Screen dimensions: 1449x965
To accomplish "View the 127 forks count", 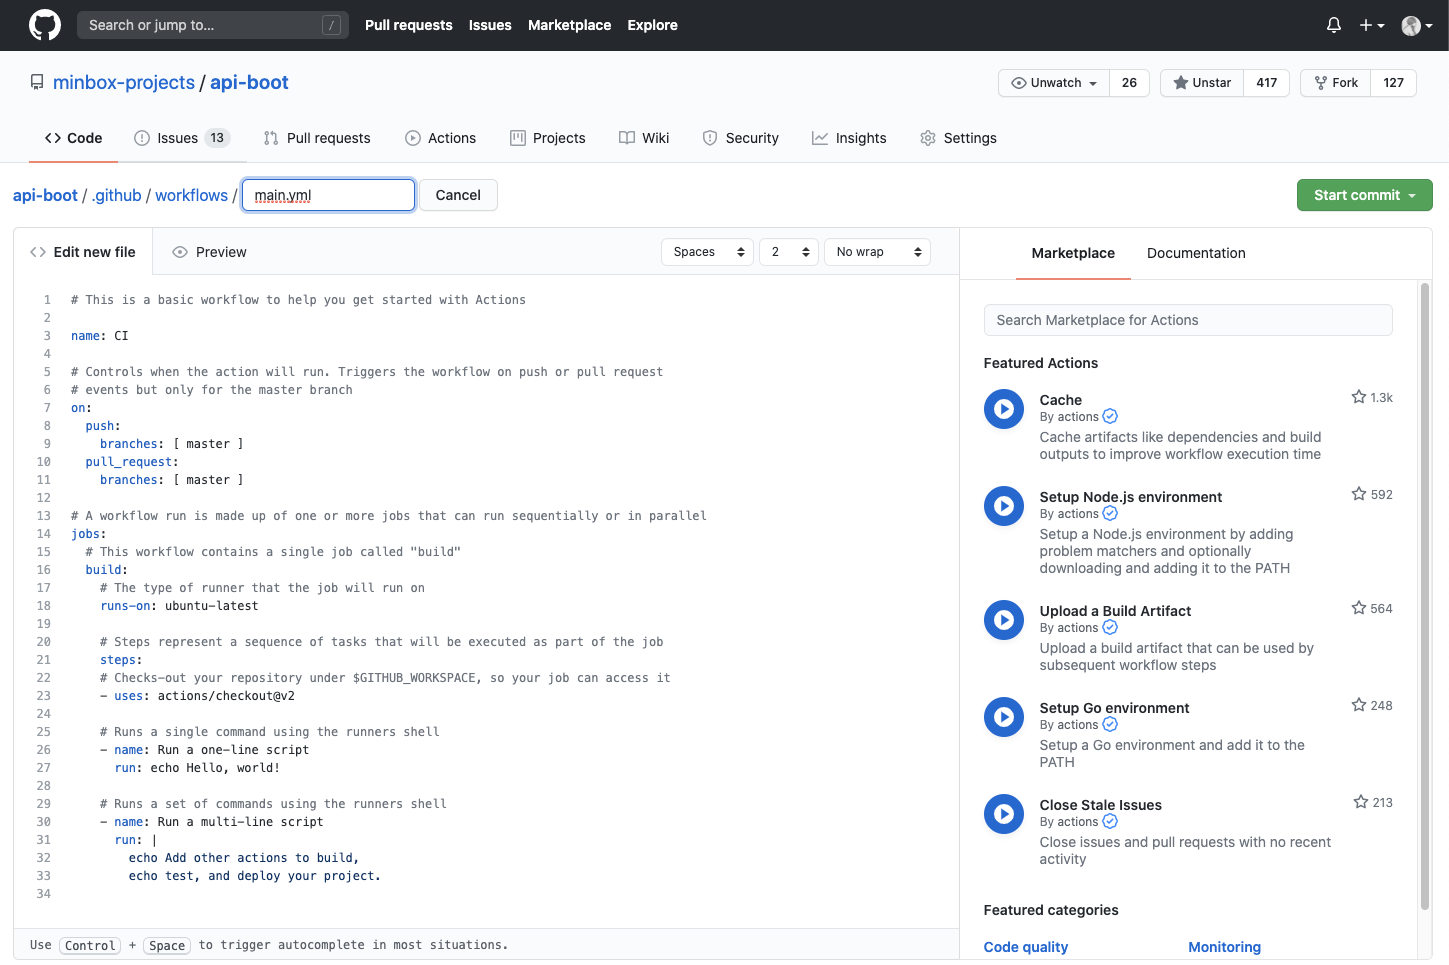I will click(x=1393, y=83).
